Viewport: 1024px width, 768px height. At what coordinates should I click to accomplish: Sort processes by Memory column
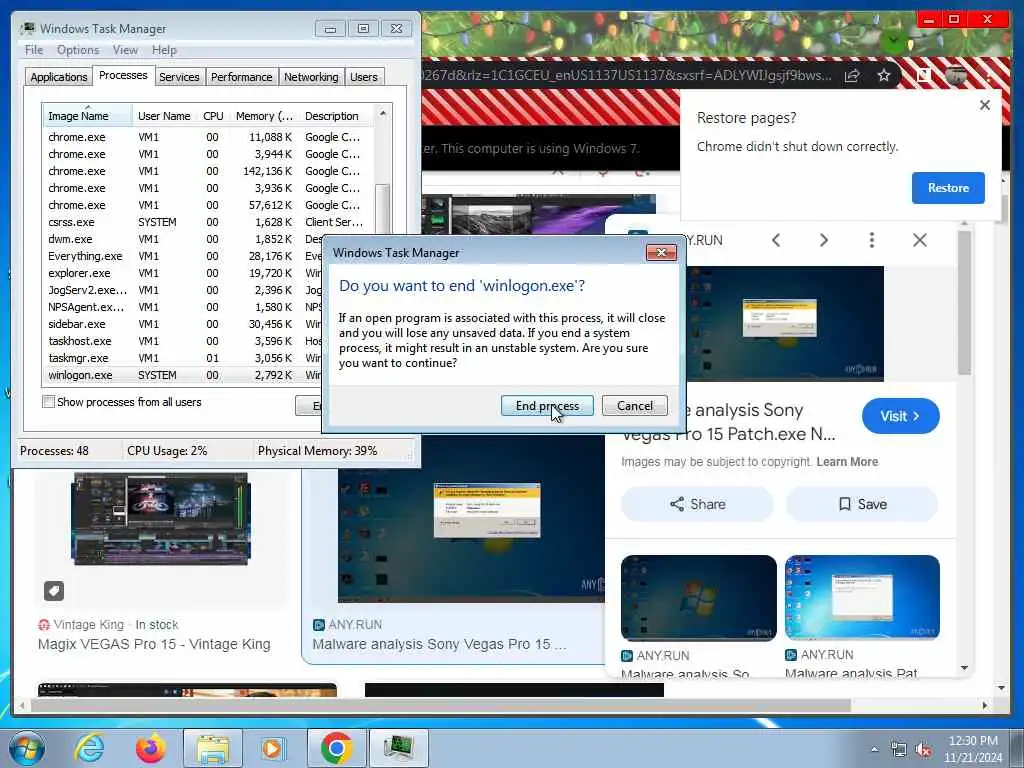click(x=264, y=116)
